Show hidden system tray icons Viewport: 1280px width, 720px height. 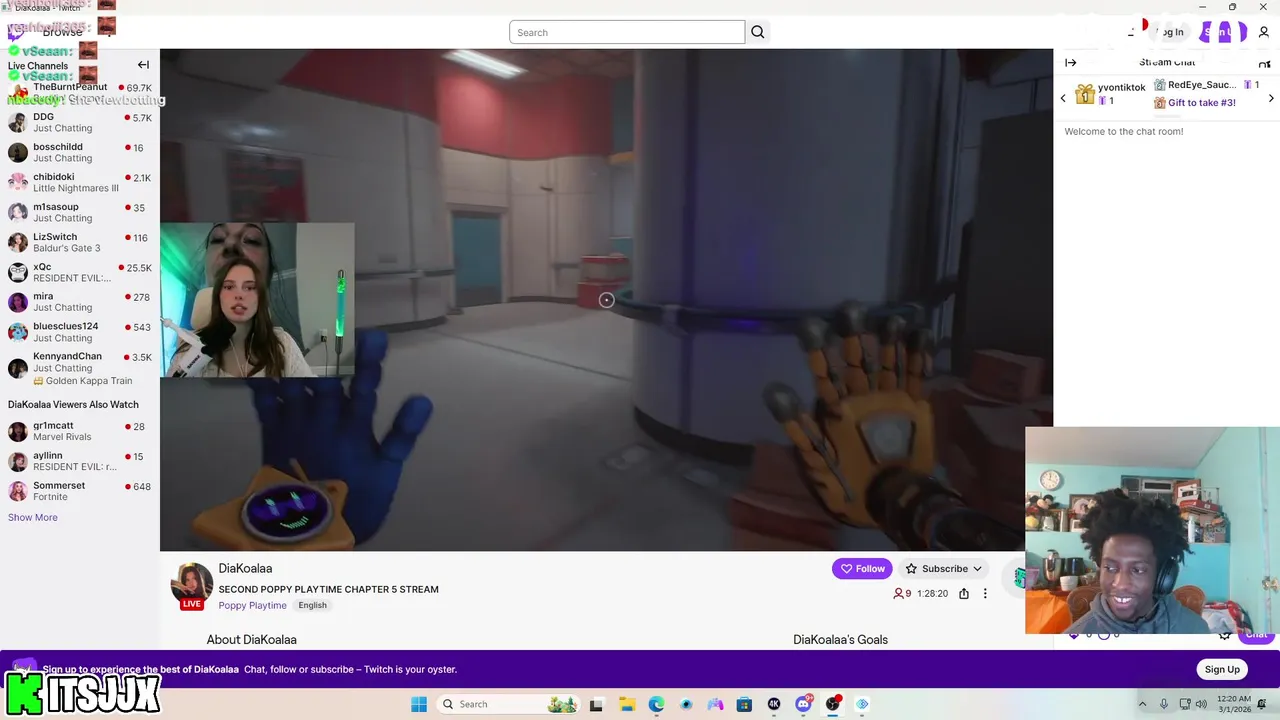coord(1143,704)
